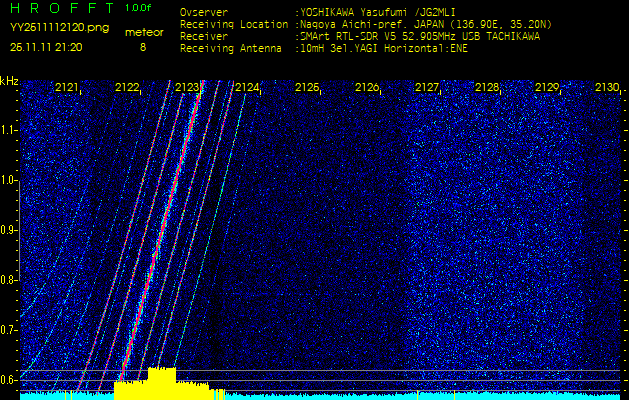629x400 pixels.
Task: Select the 0.7 frequency axis label
Action: 9,329
